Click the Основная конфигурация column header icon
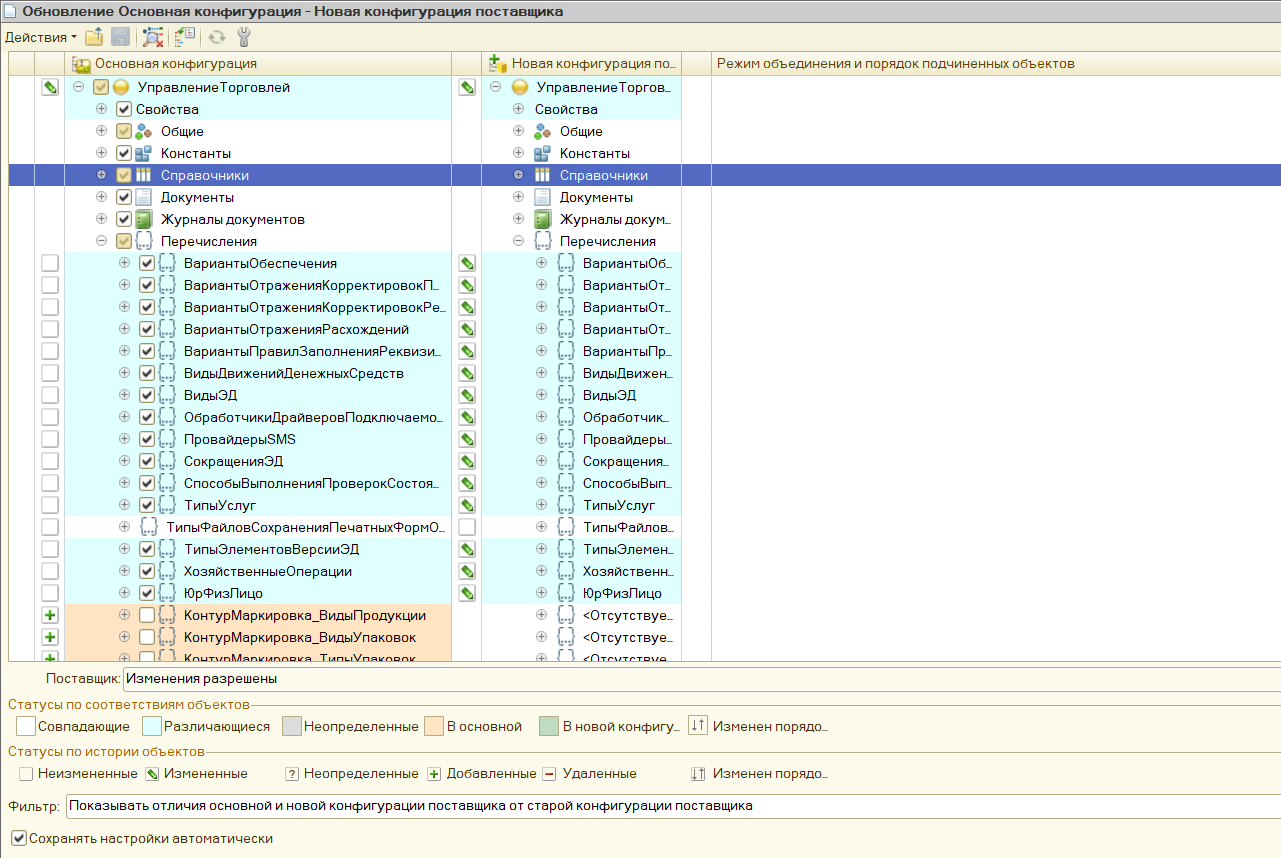Image resolution: width=1281 pixels, height=858 pixels. 81,64
